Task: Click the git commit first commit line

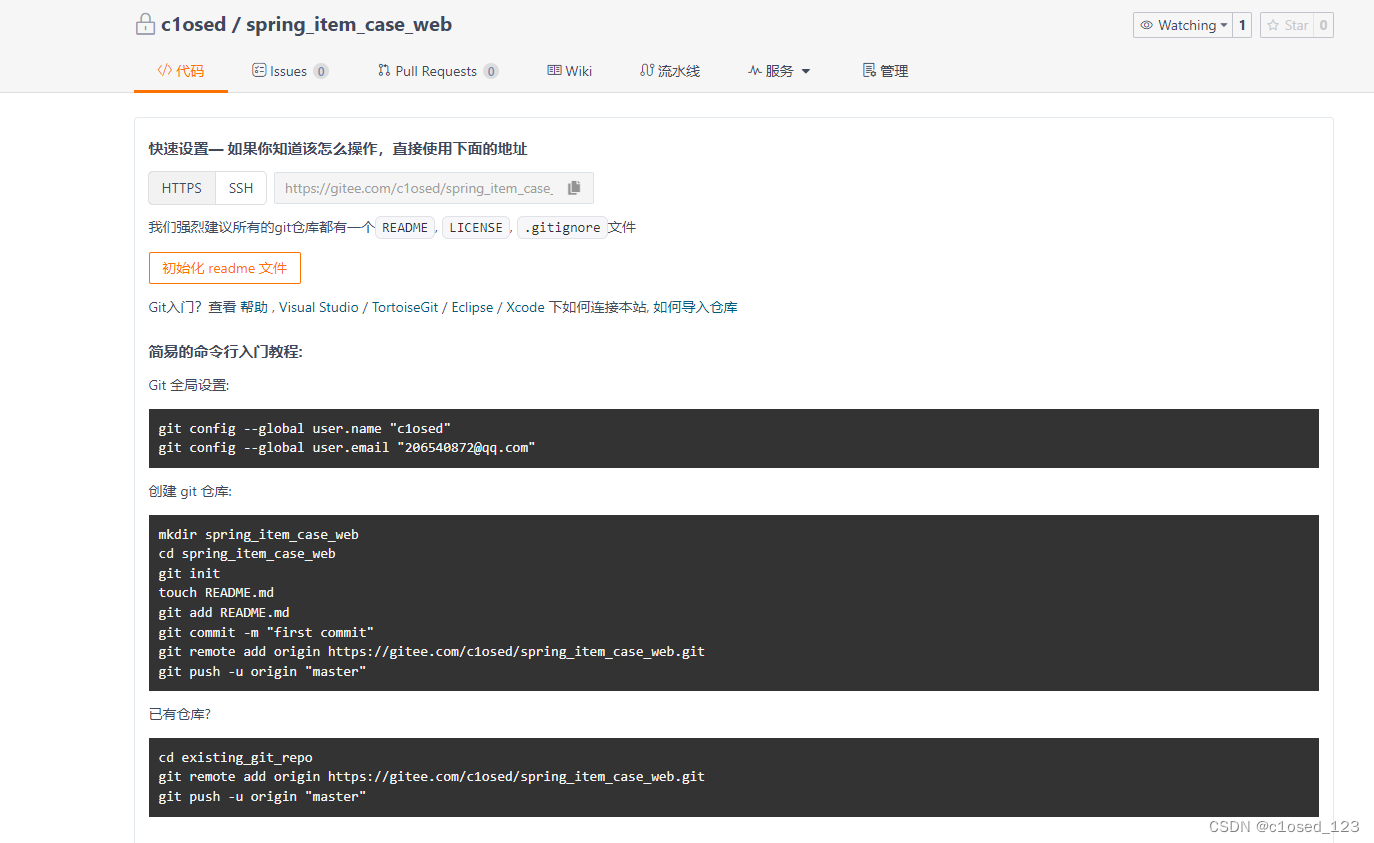Action: 266,632
